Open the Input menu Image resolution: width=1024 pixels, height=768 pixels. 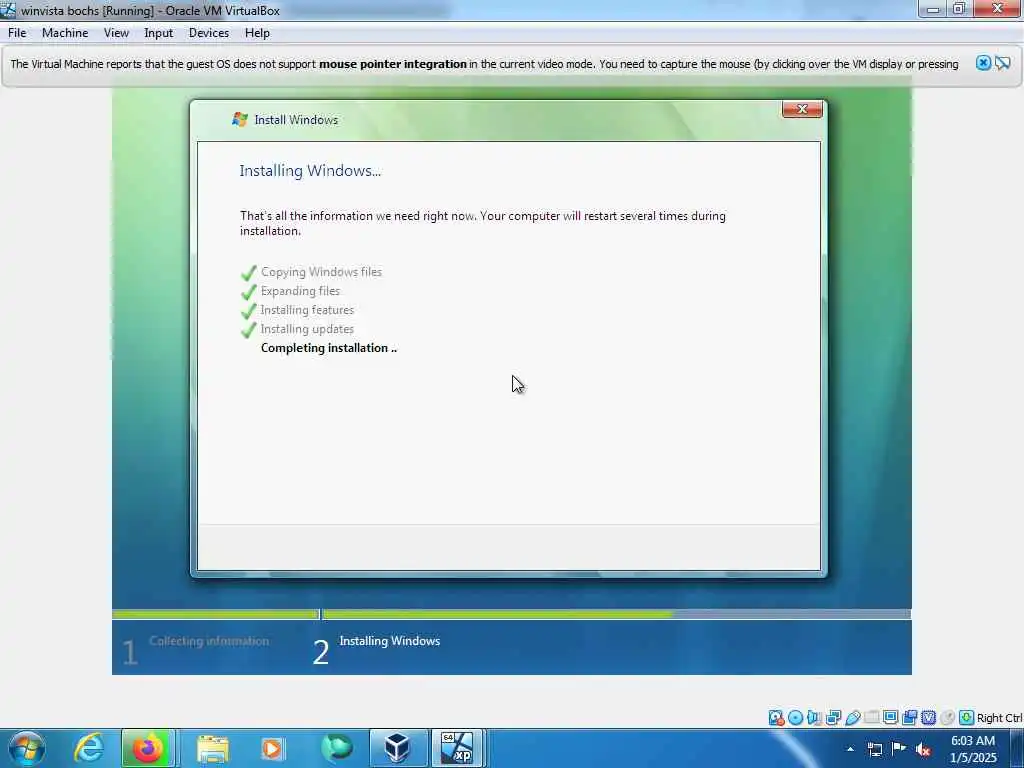pyautogui.click(x=158, y=33)
